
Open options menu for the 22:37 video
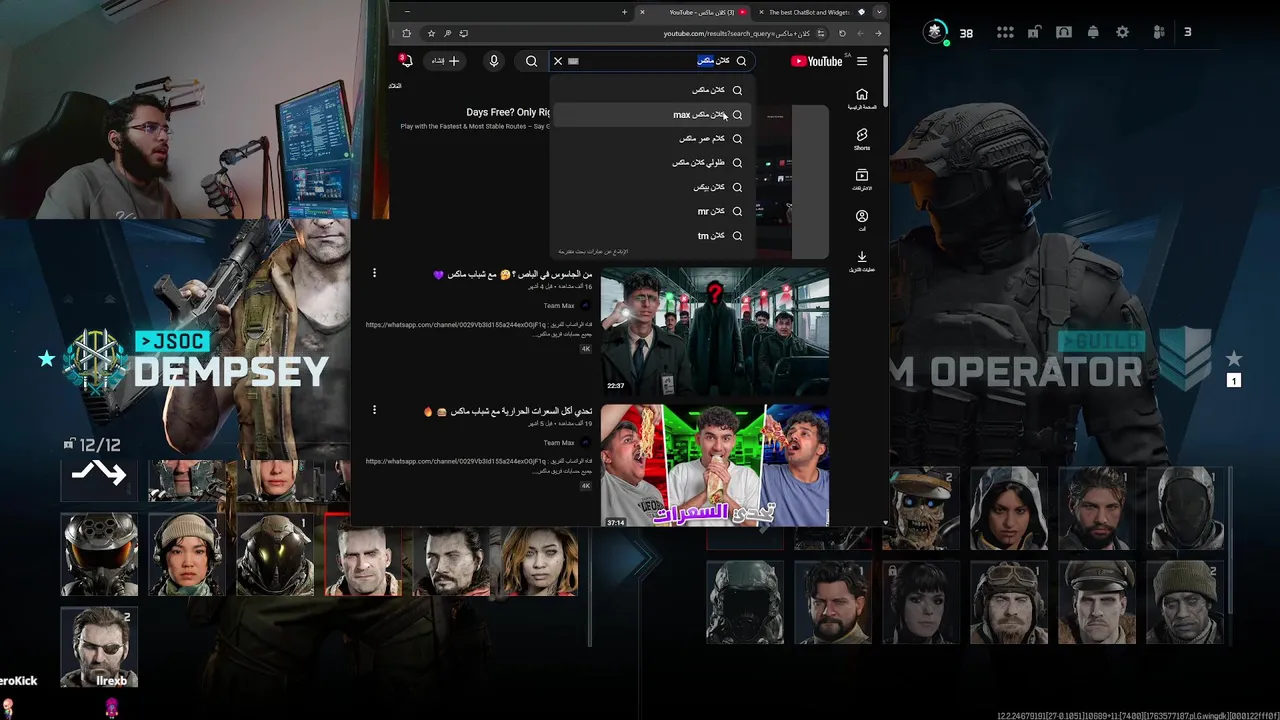(x=374, y=273)
